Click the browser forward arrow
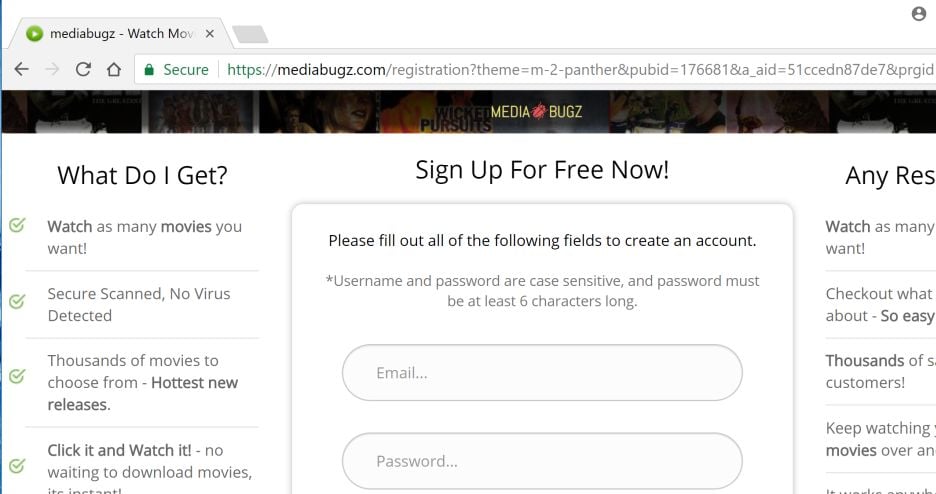 tap(53, 70)
